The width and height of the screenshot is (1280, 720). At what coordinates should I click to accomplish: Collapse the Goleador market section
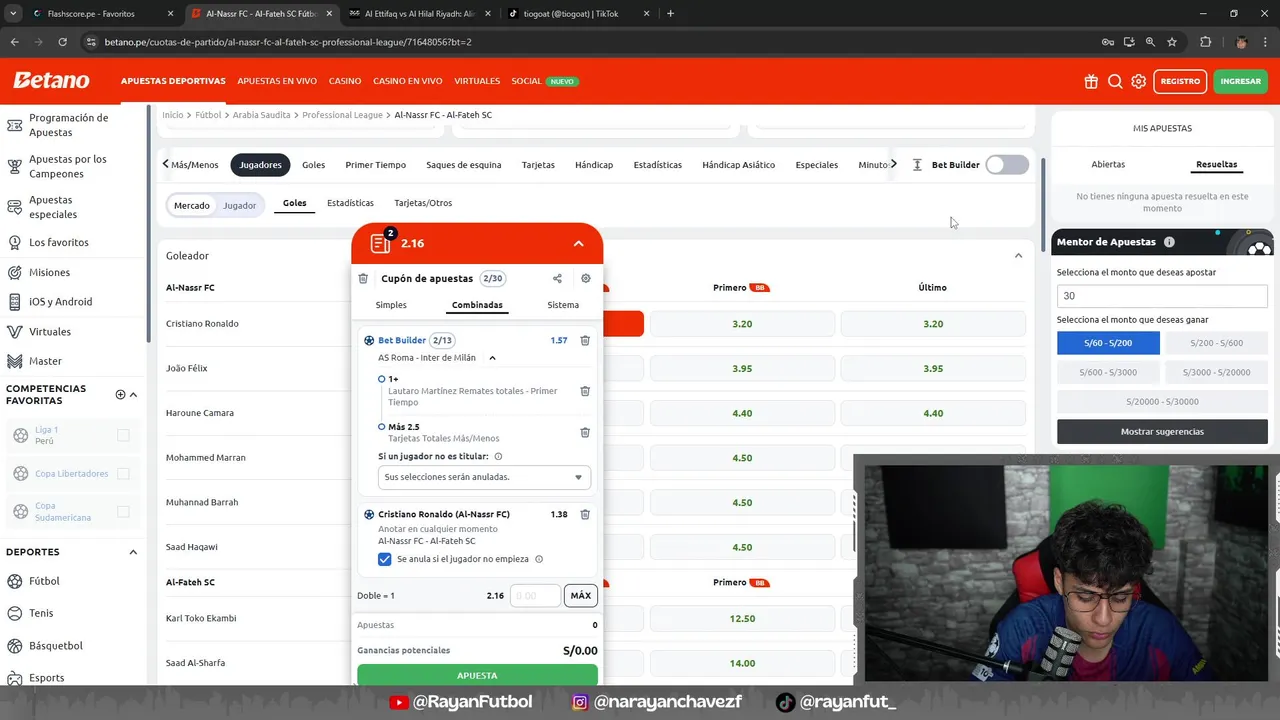[1018, 256]
